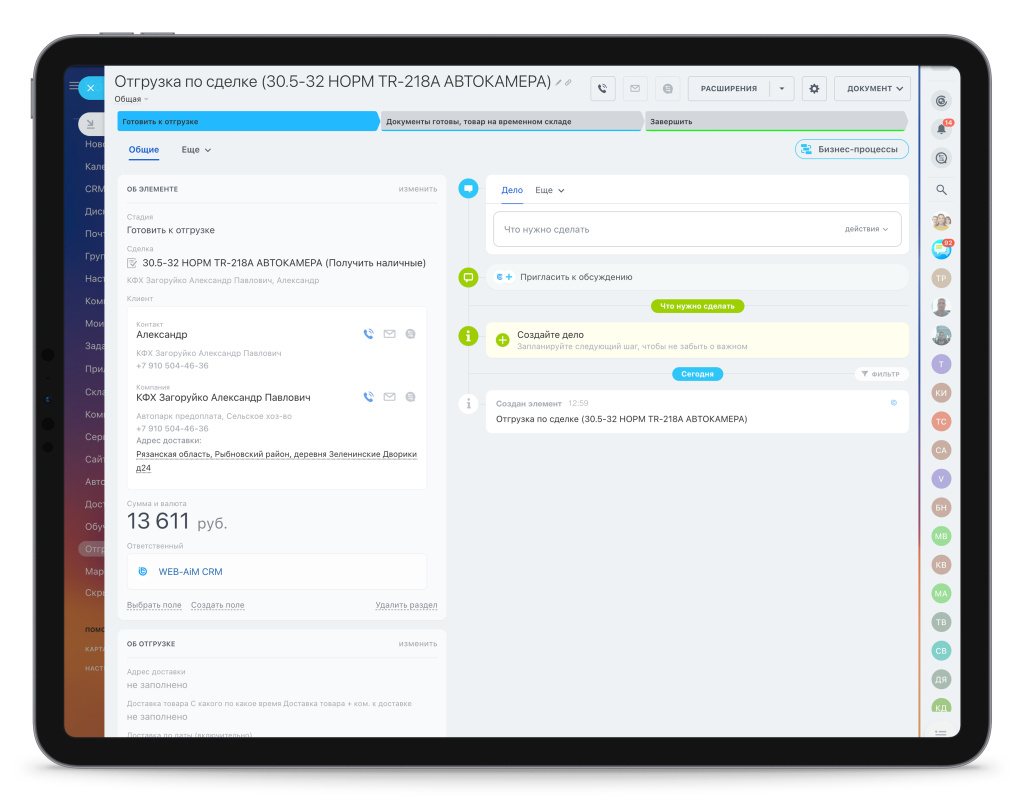Screen dimensions: 1024x803
Task: Open the Расширения dropdown arrow
Action: [x=782, y=88]
